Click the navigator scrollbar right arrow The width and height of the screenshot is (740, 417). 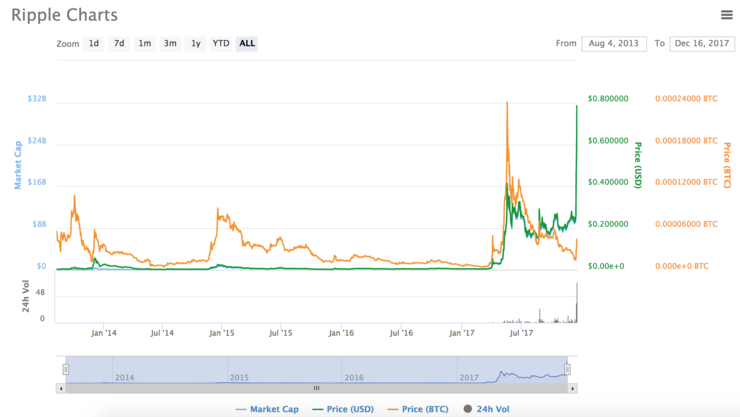pyautogui.click(x=572, y=389)
